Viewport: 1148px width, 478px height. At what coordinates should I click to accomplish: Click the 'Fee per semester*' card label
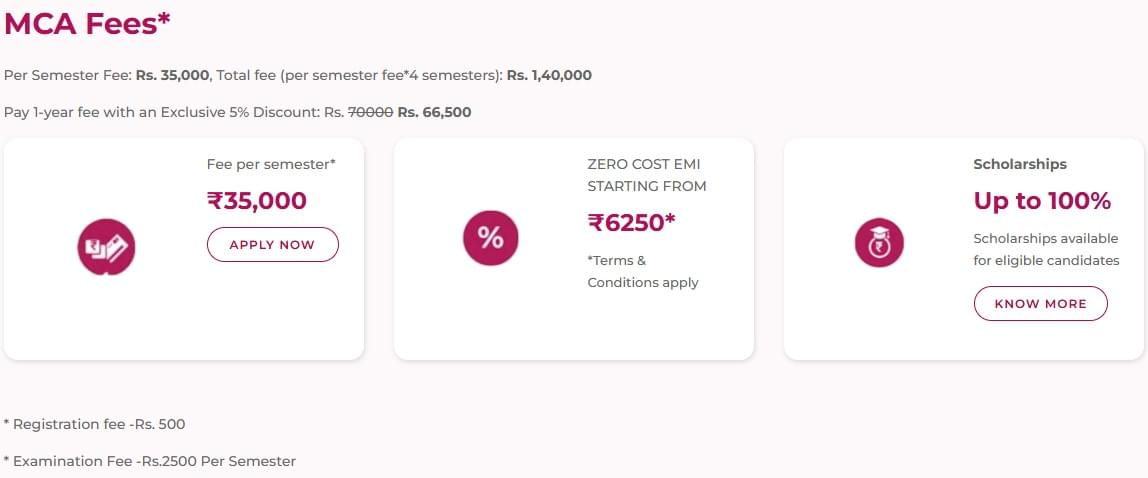(x=271, y=164)
